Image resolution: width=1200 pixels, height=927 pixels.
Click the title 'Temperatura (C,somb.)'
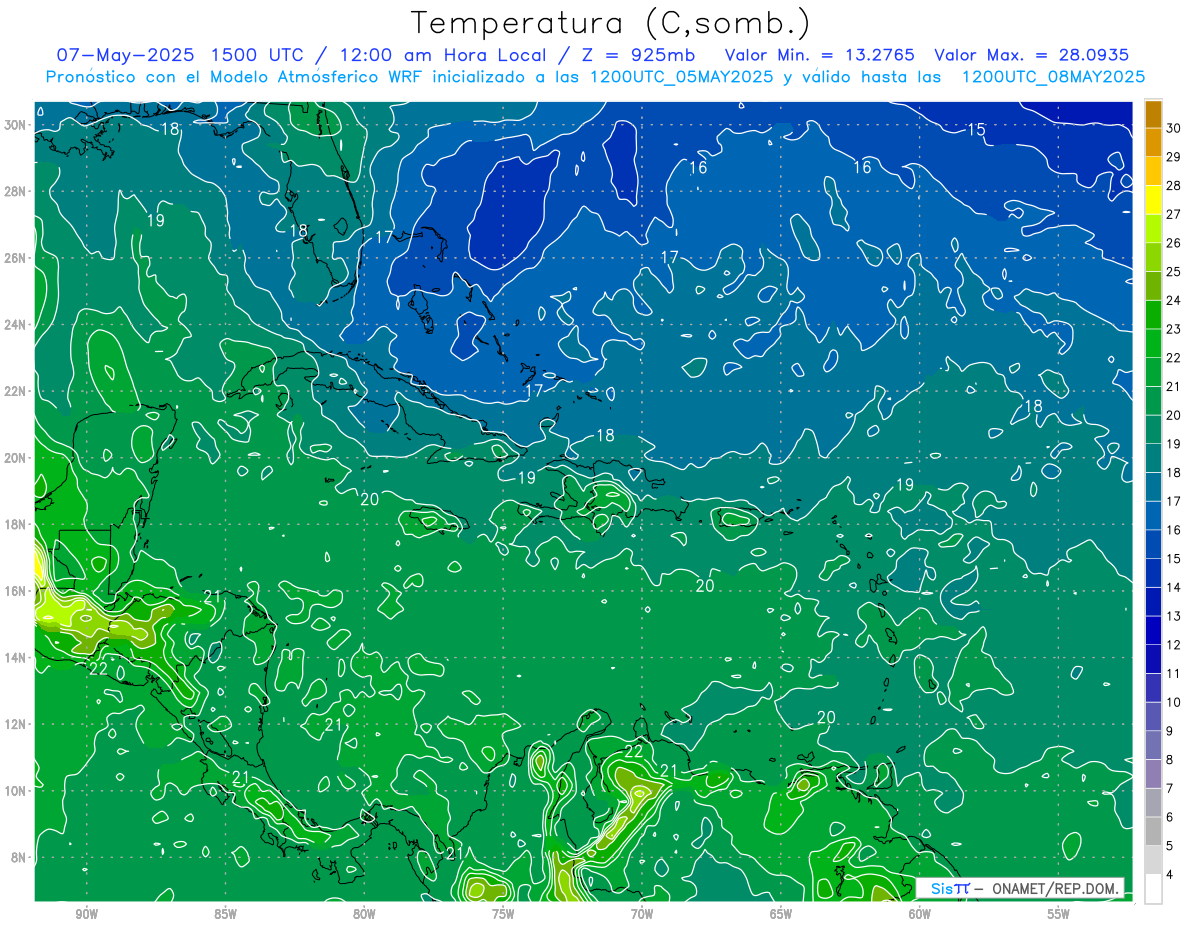pos(610,23)
